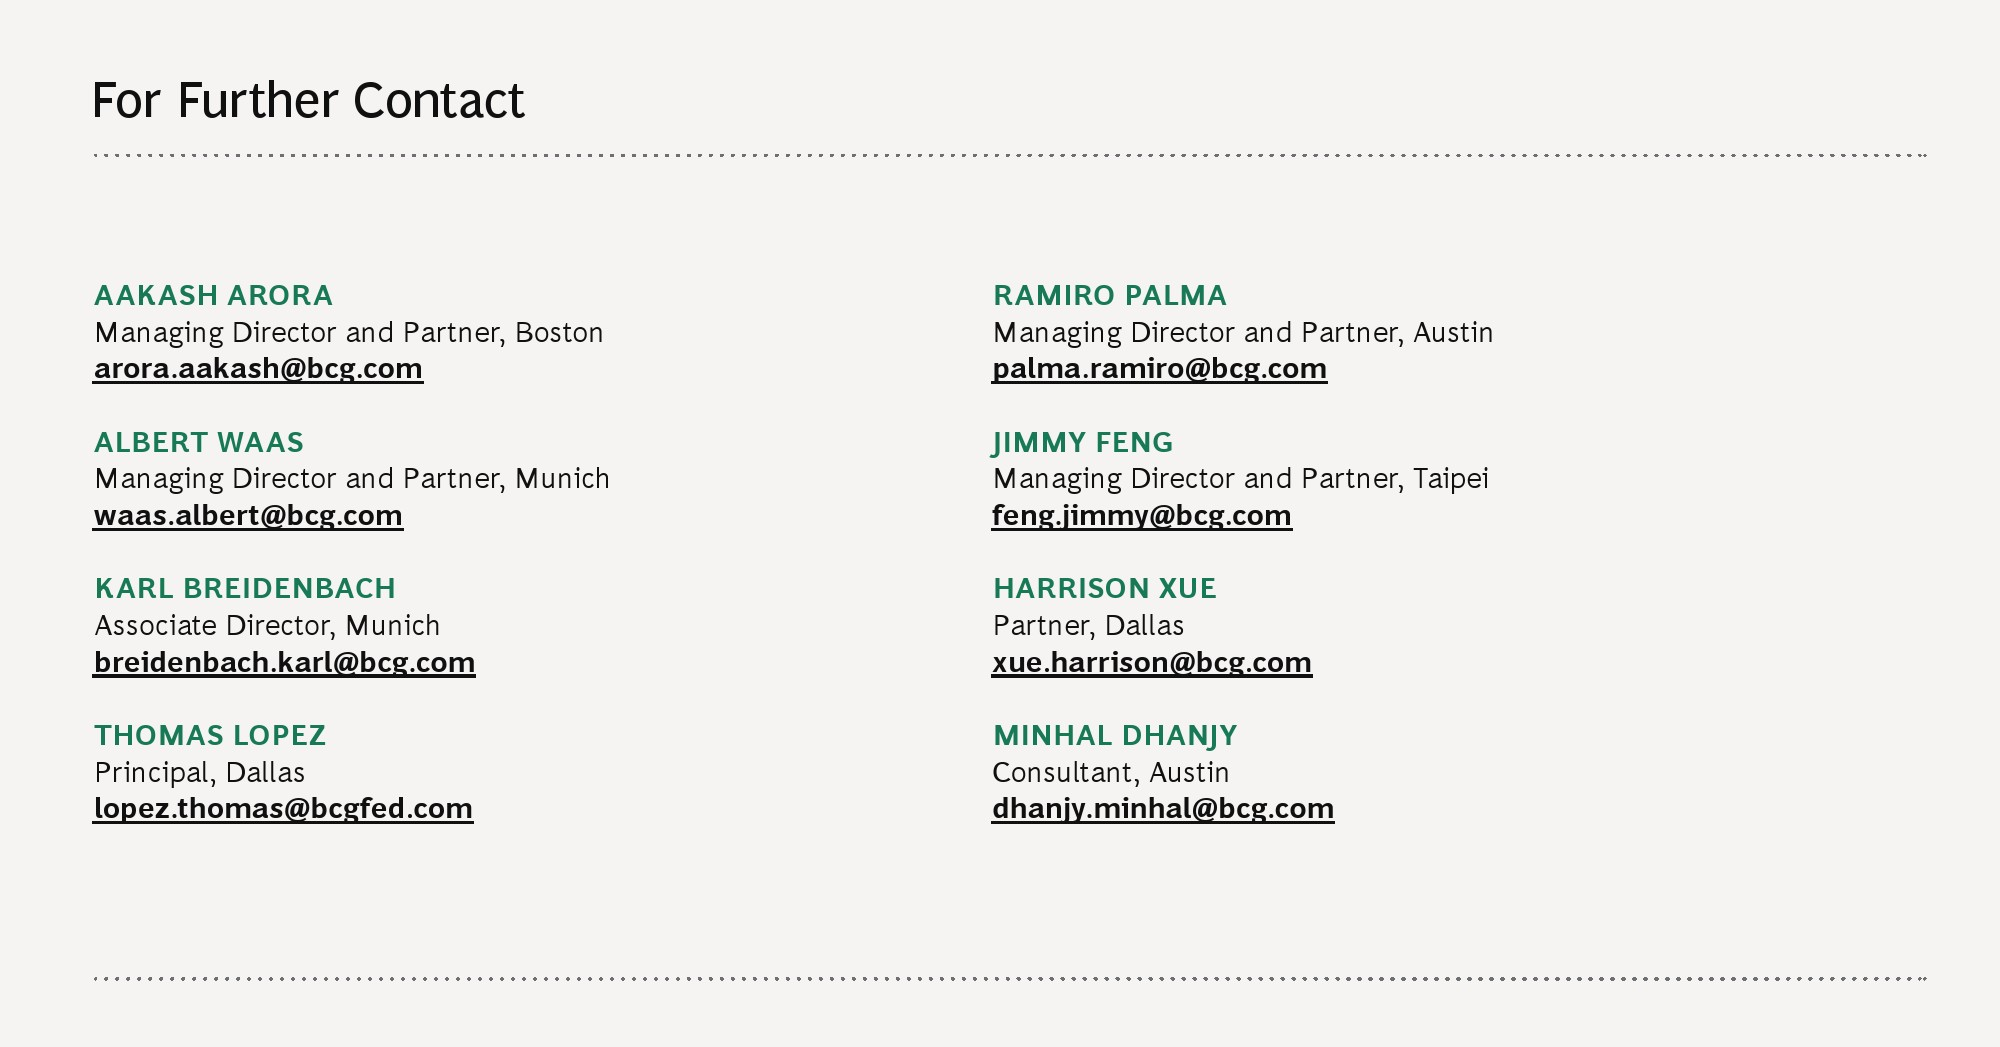The height and width of the screenshot is (1047, 2000).
Task: Click the lopez.thomas@bcgfed.com email link
Action: (x=283, y=809)
